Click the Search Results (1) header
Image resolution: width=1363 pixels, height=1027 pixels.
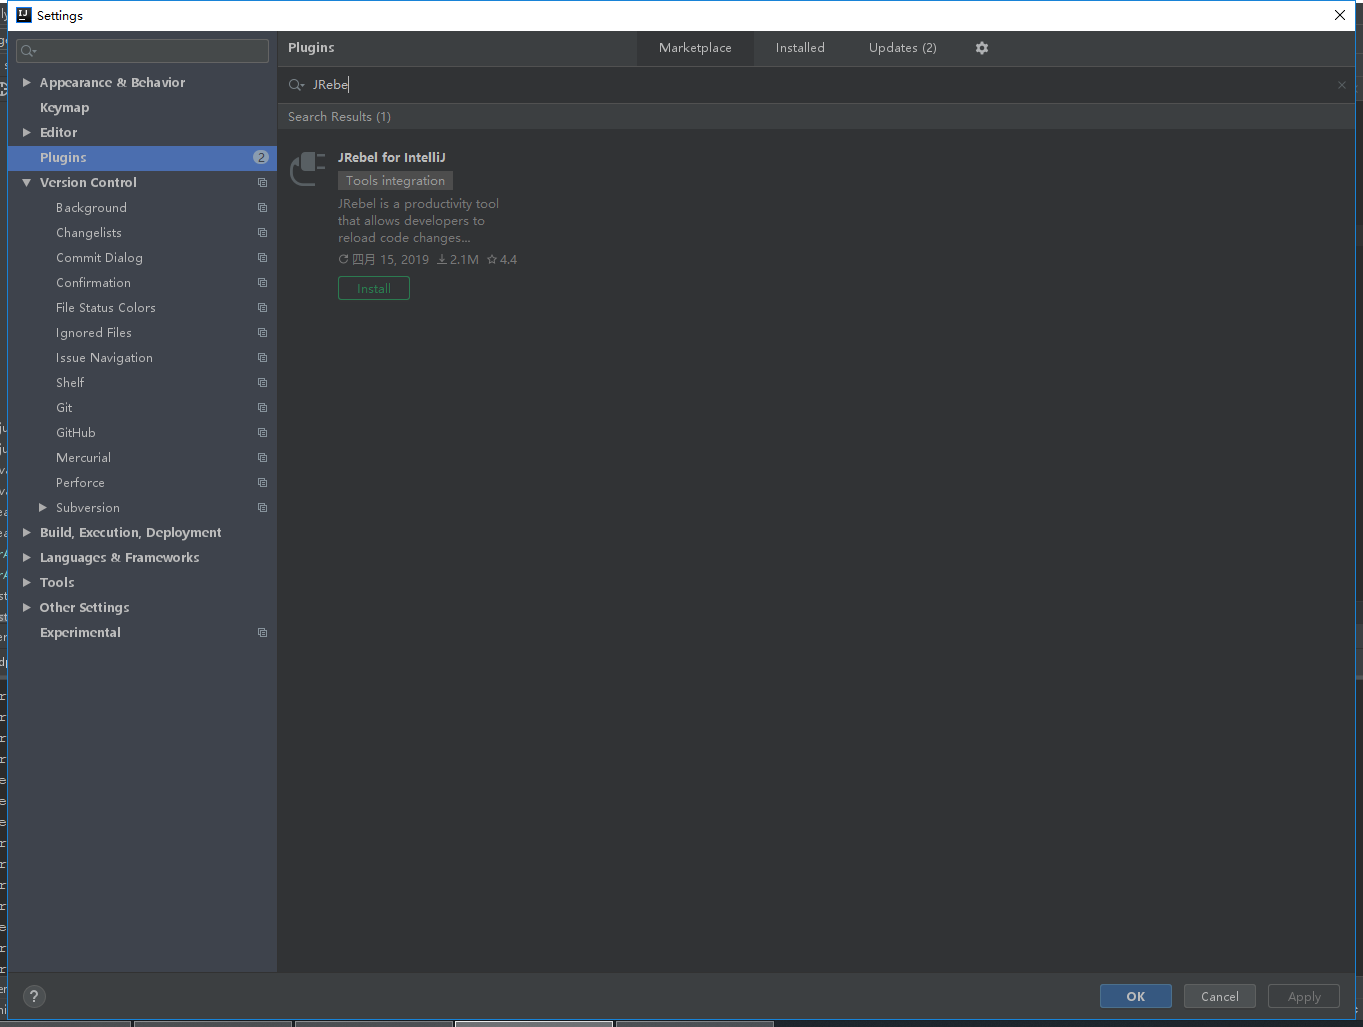point(339,117)
